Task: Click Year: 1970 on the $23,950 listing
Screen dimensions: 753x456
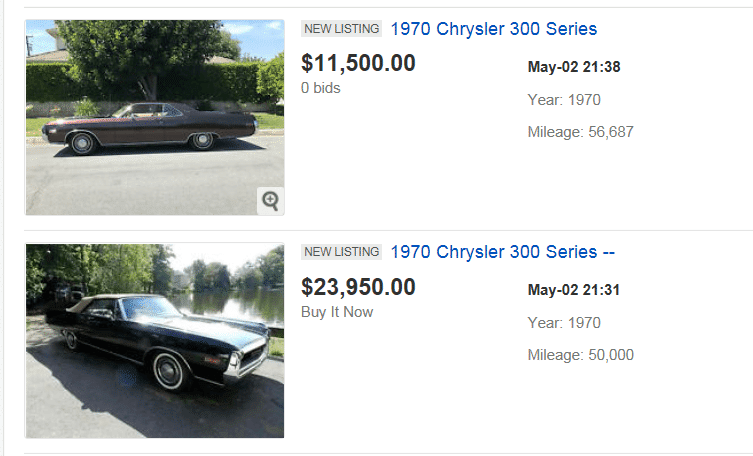Action: tap(564, 323)
